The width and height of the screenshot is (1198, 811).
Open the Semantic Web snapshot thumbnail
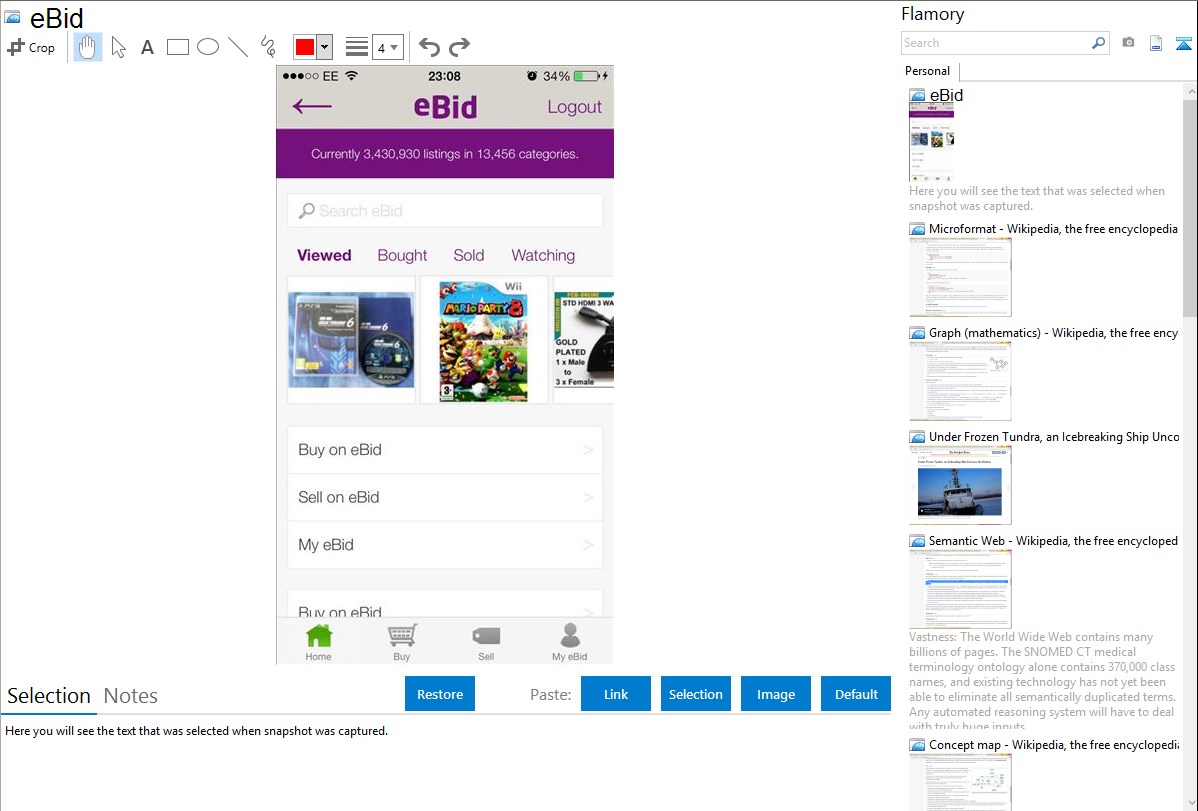tap(960, 589)
